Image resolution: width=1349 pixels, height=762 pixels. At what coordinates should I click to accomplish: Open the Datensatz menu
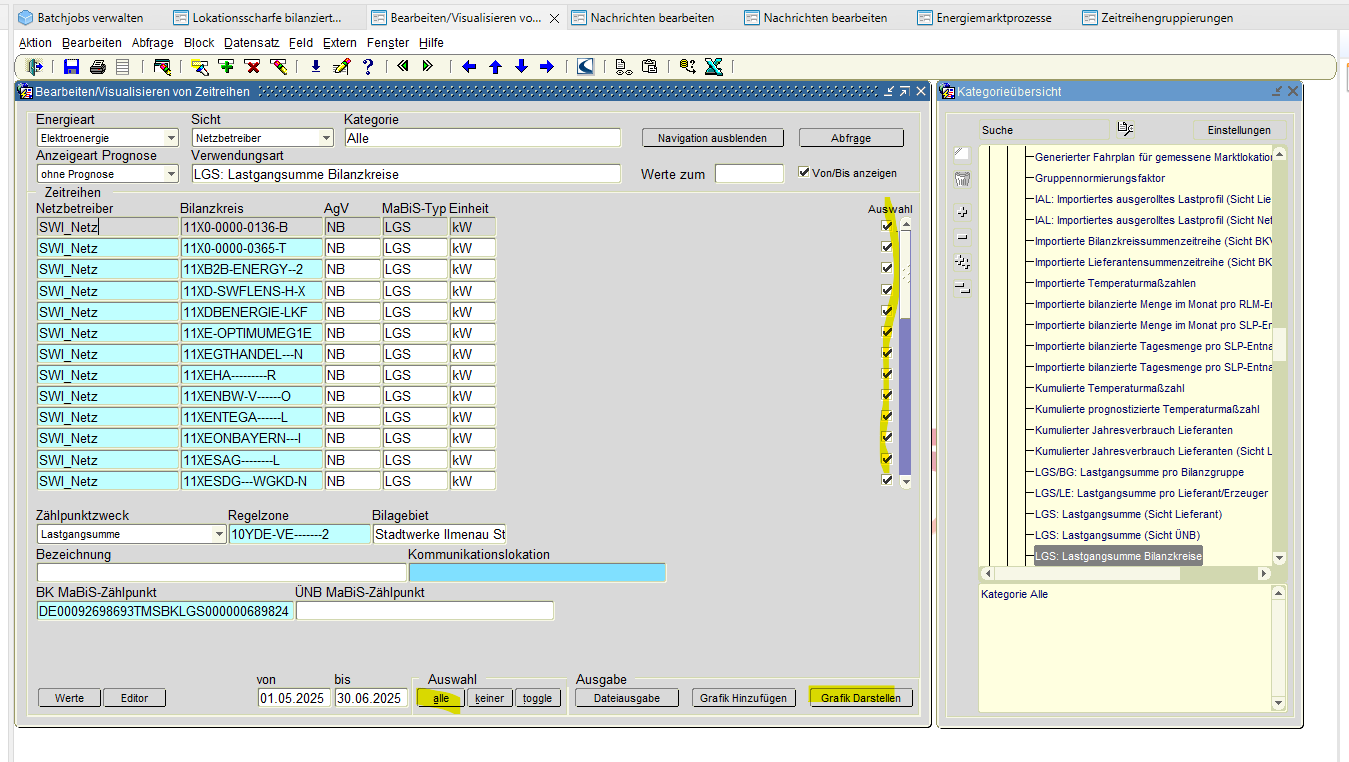tap(251, 43)
